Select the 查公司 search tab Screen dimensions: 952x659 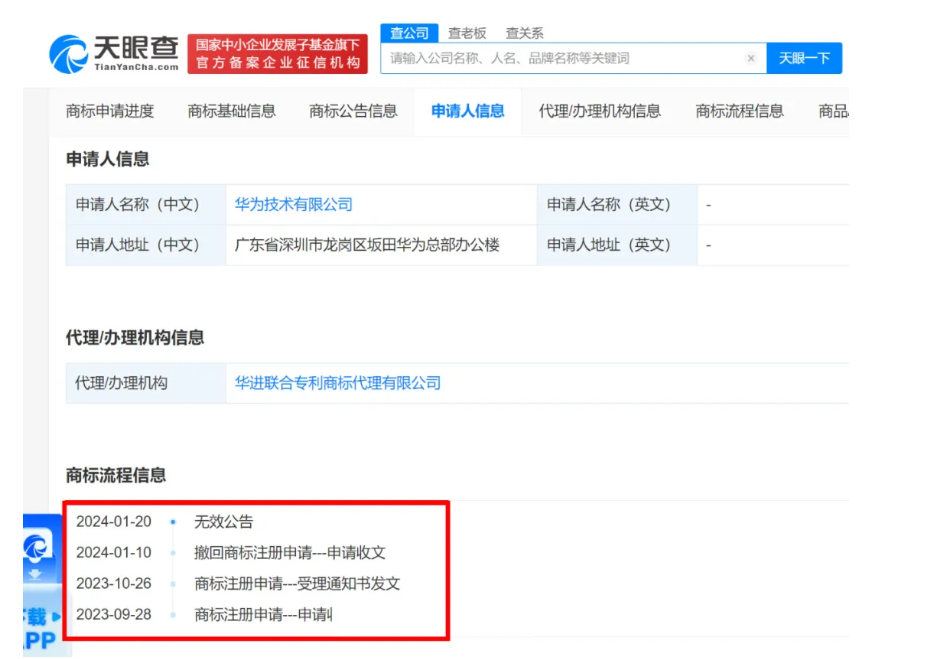tap(409, 33)
